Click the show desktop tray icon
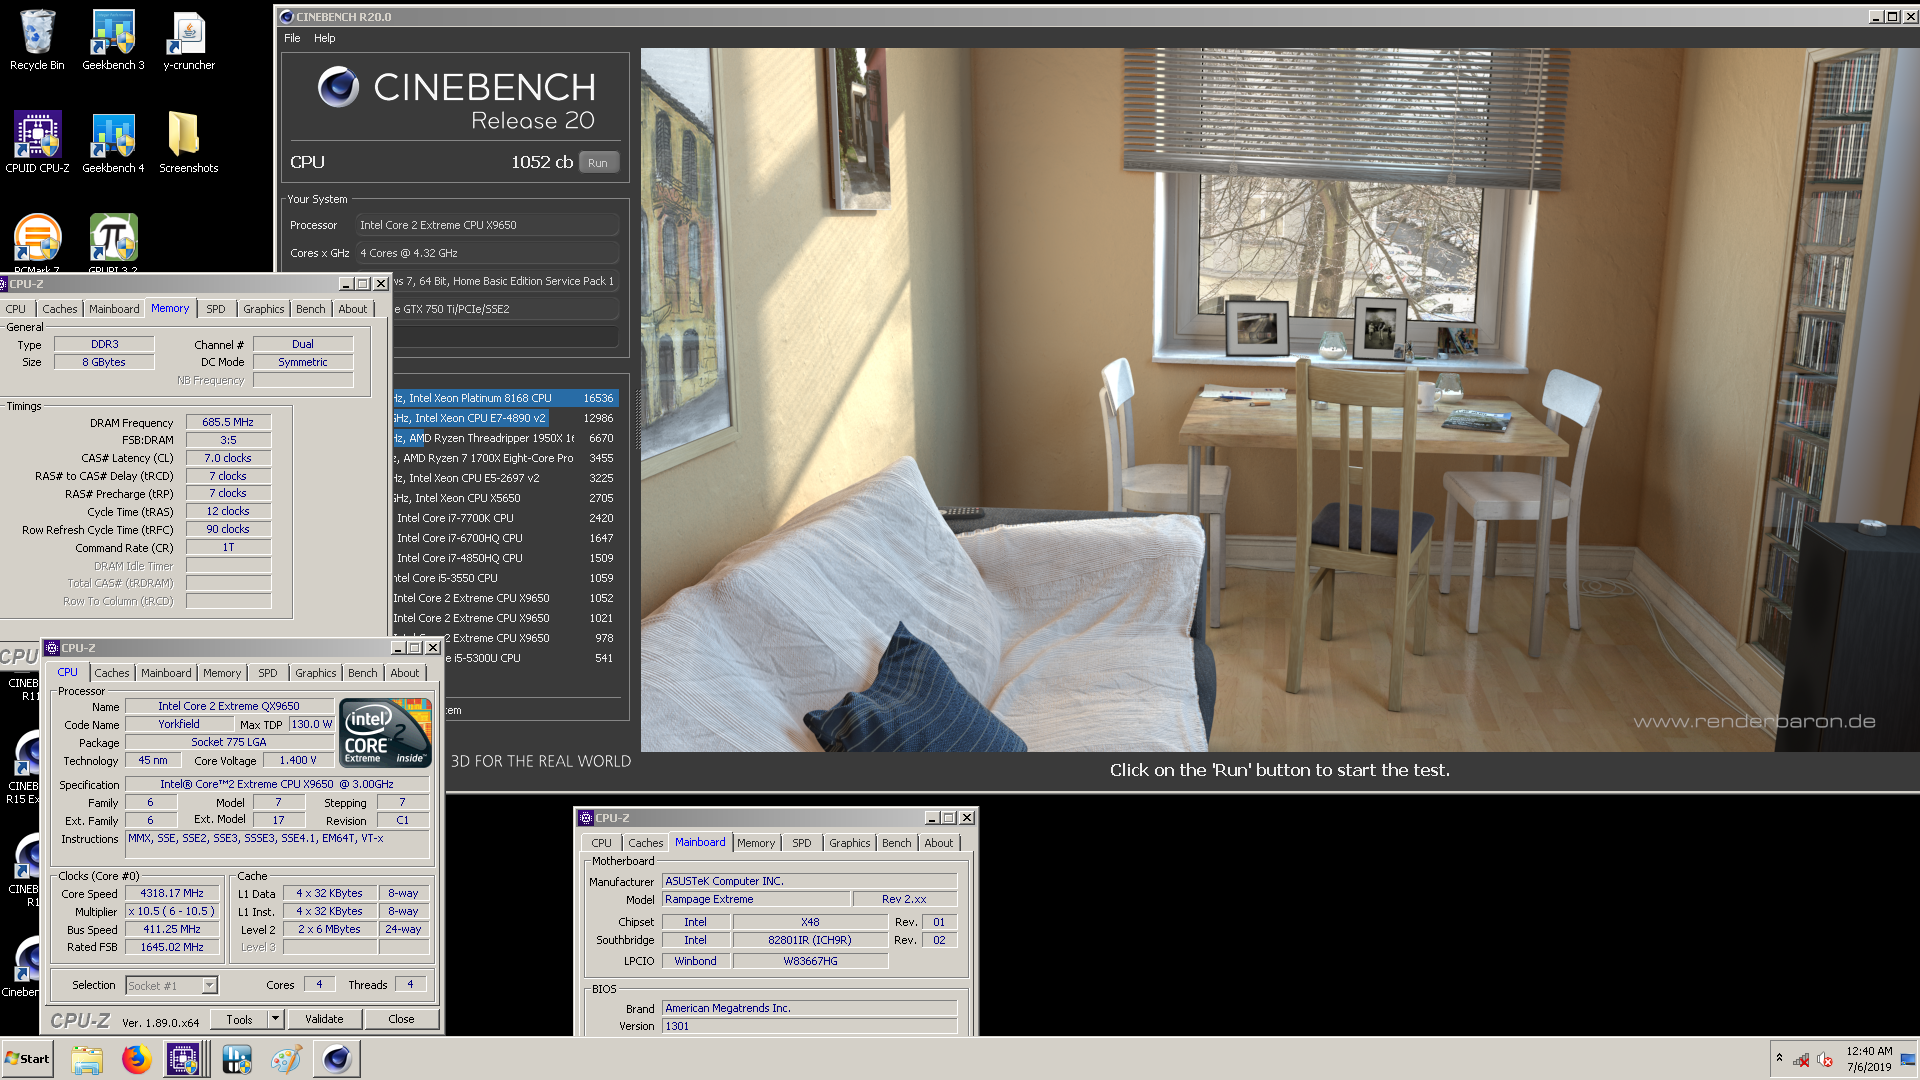Image resolution: width=1920 pixels, height=1080 pixels. point(1908,1059)
